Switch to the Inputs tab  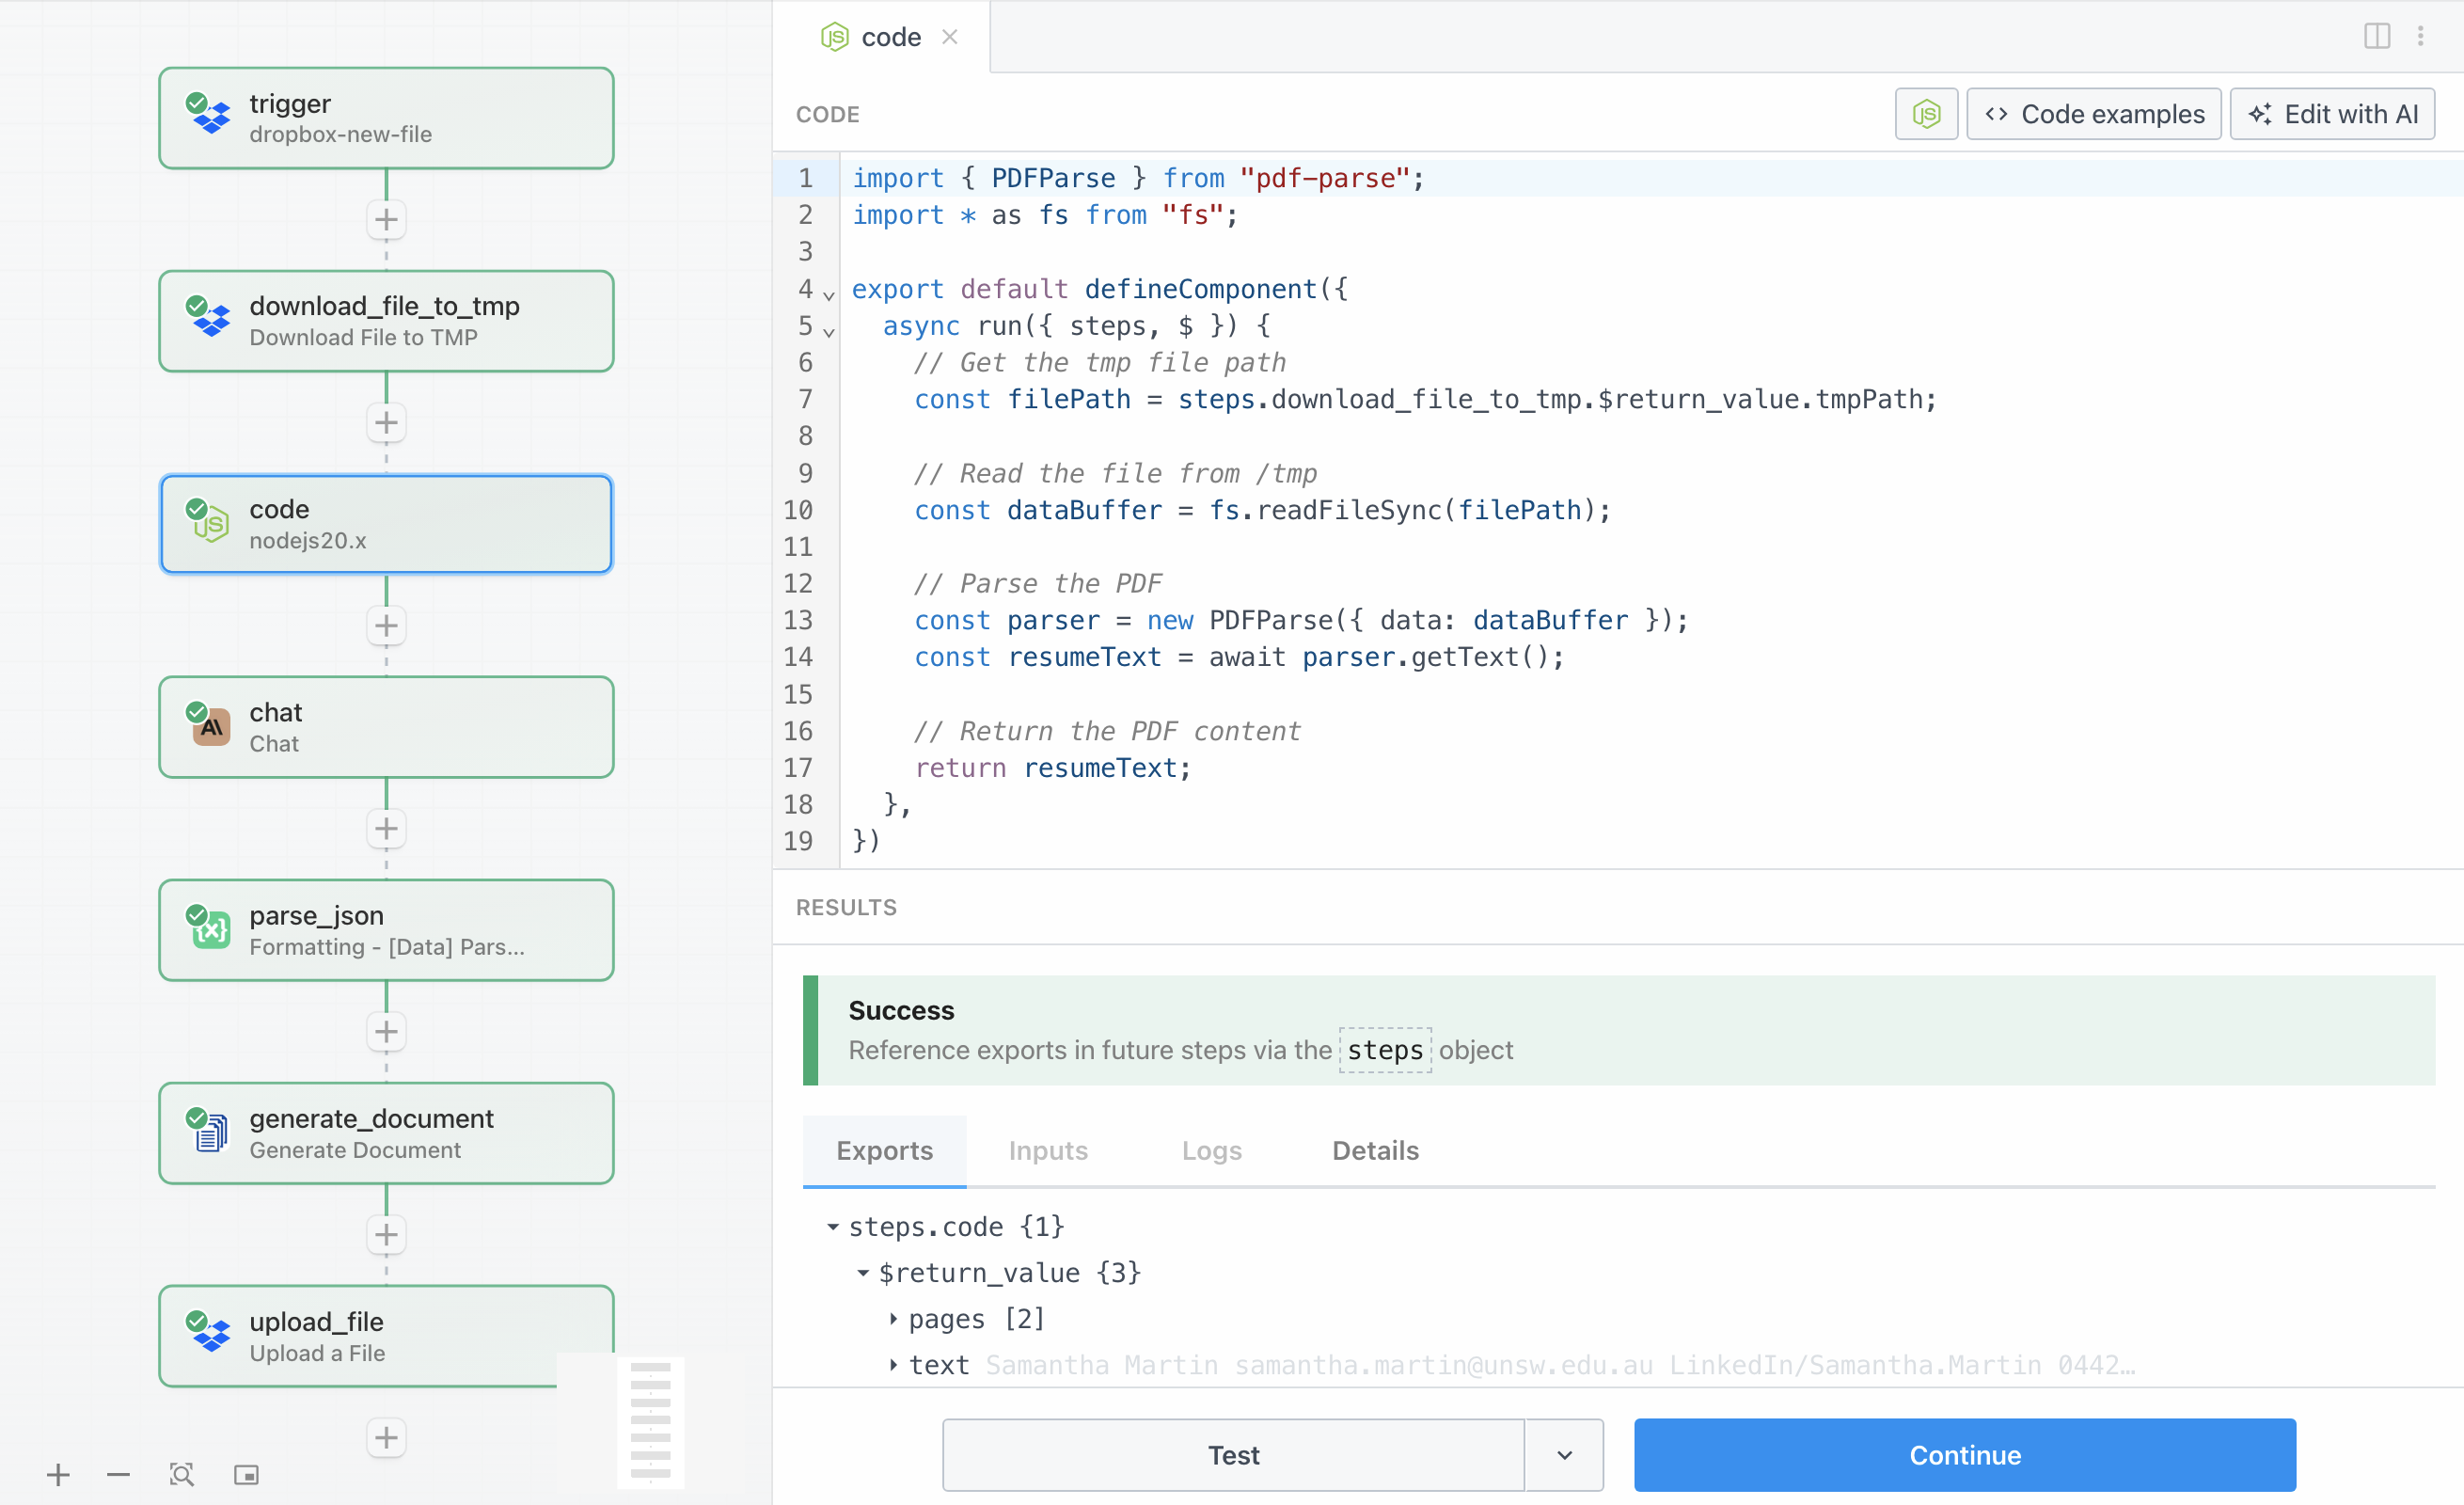[1048, 1151]
